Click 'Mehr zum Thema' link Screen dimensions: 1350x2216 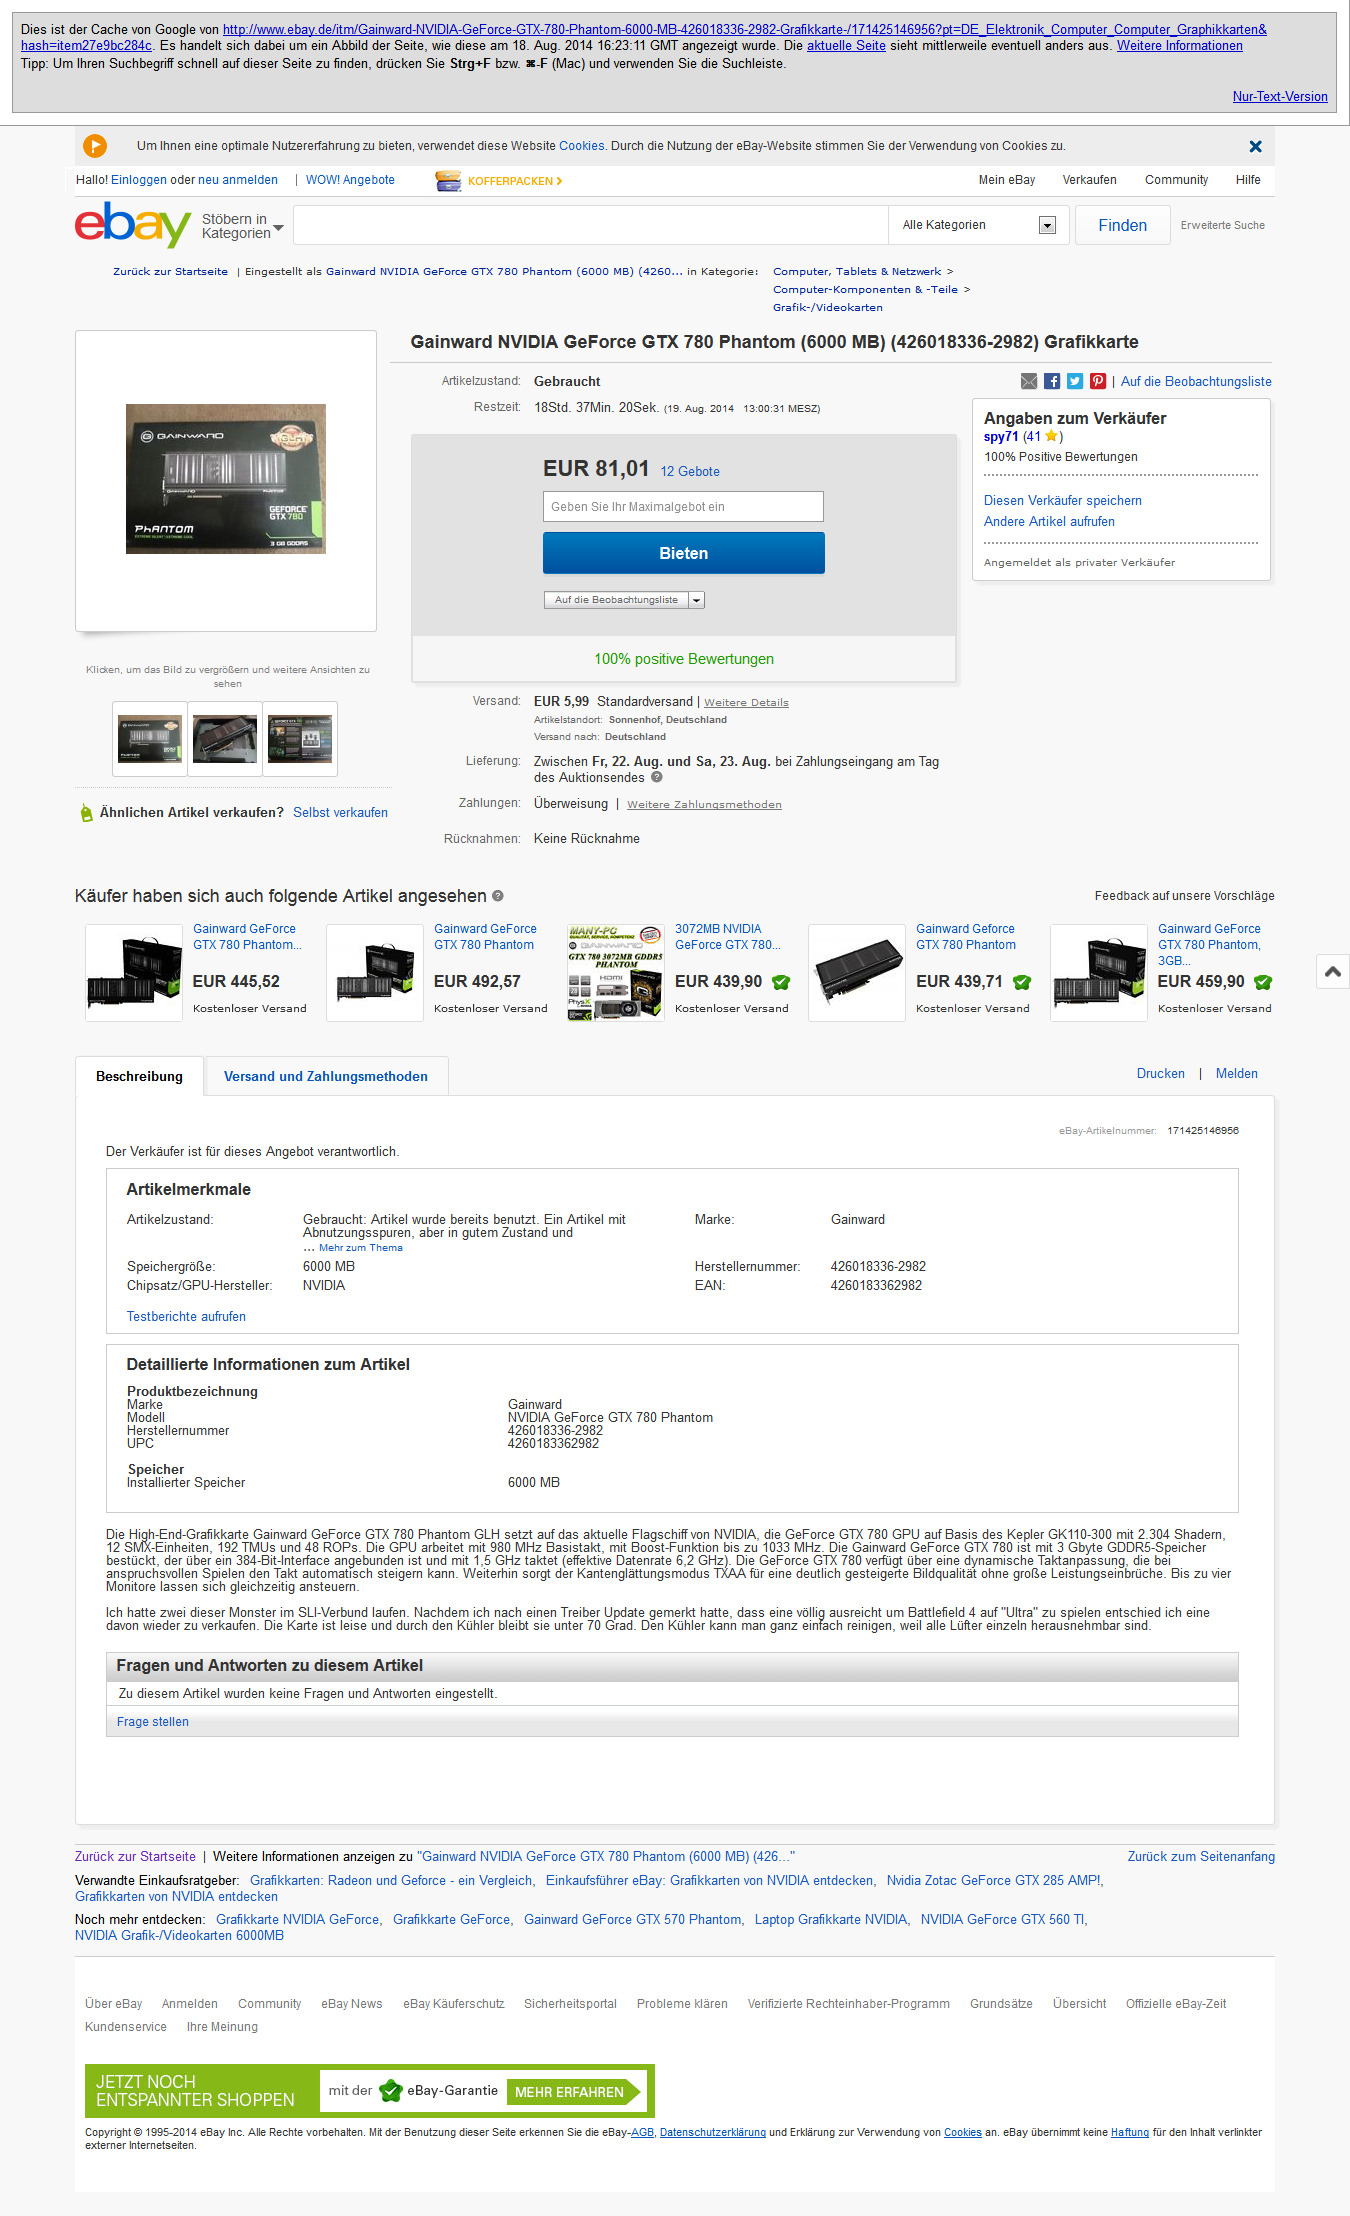click(x=361, y=1248)
